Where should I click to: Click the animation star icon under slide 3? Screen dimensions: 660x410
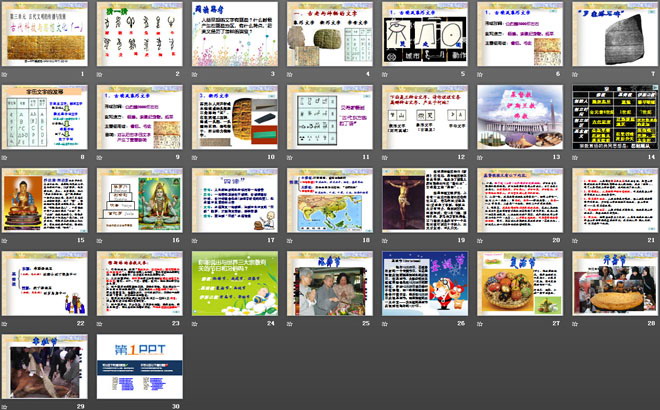[x=195, y=75]
